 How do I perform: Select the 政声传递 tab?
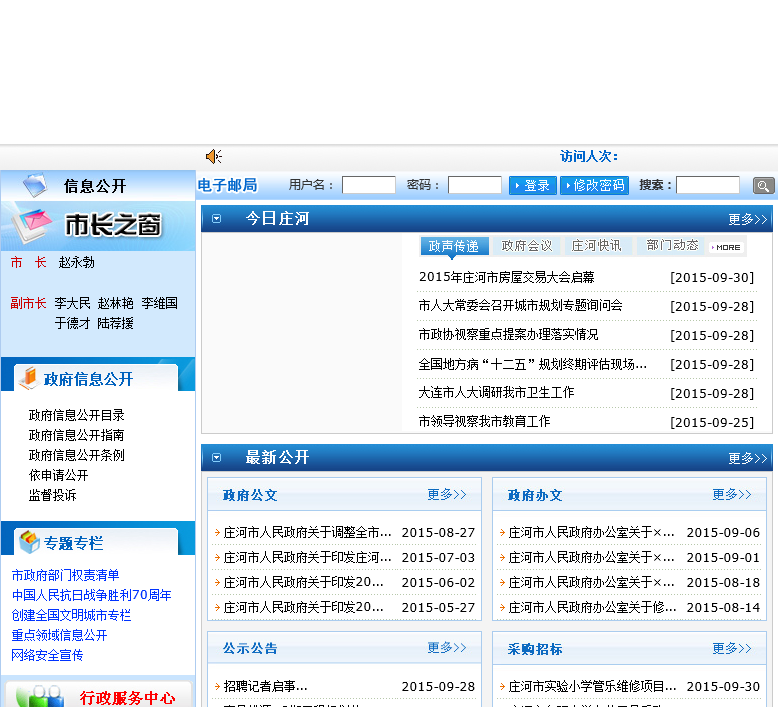click(454, 246)
